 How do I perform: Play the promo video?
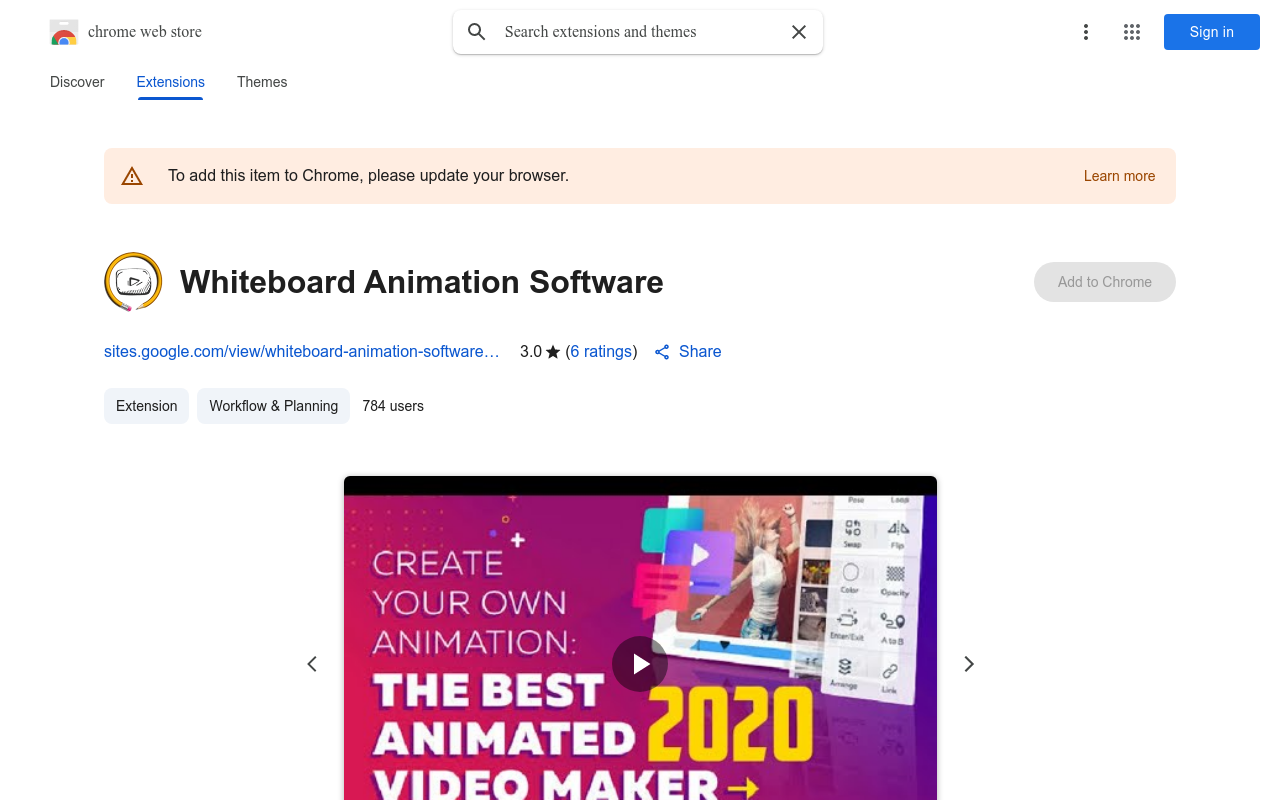(640, 664)
